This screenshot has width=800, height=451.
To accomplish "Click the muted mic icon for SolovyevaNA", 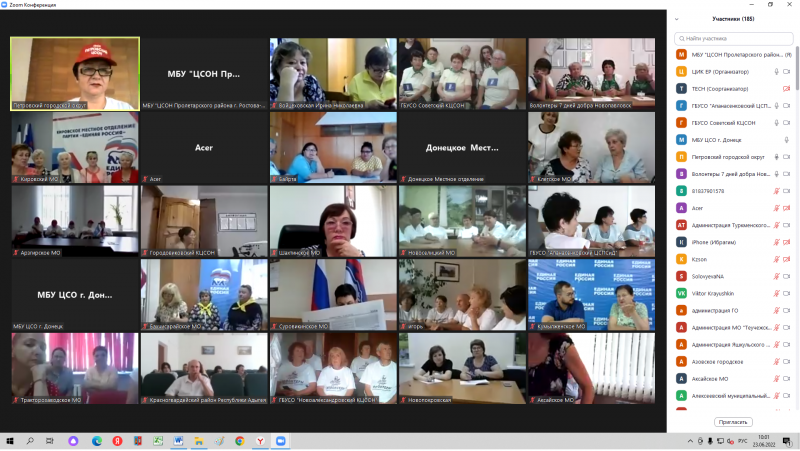I will (x=776, y=276).
